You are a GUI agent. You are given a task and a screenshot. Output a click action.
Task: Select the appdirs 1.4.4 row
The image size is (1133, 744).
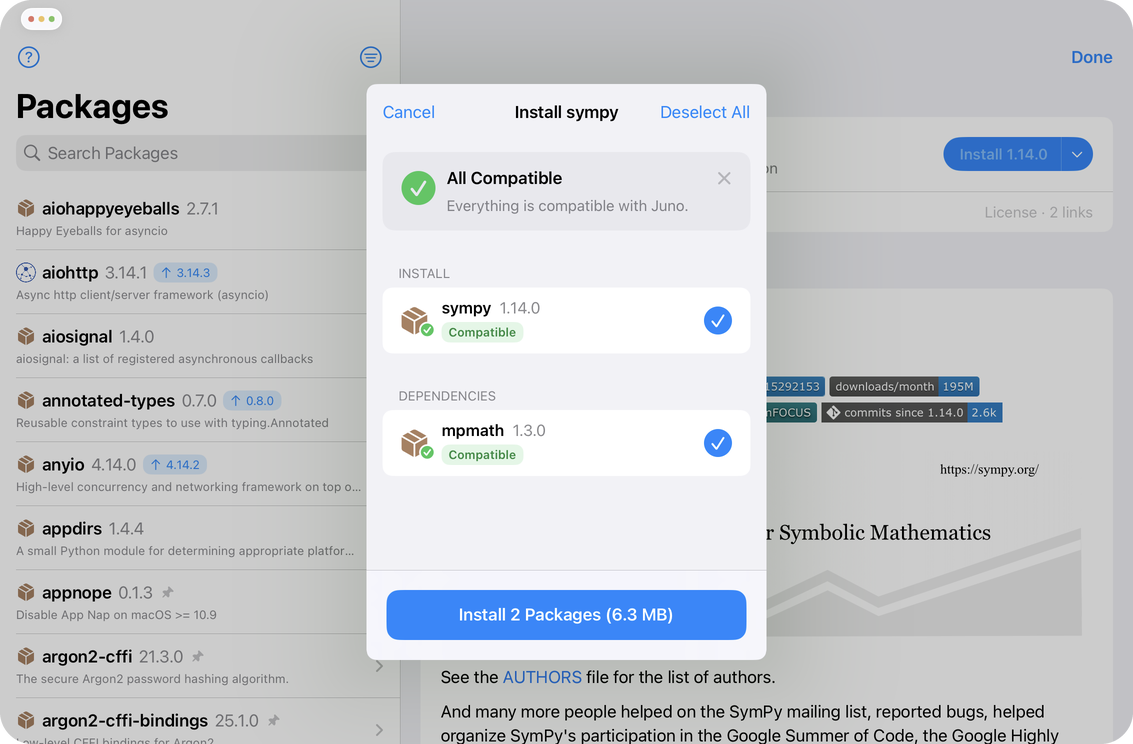click(191, 538)
